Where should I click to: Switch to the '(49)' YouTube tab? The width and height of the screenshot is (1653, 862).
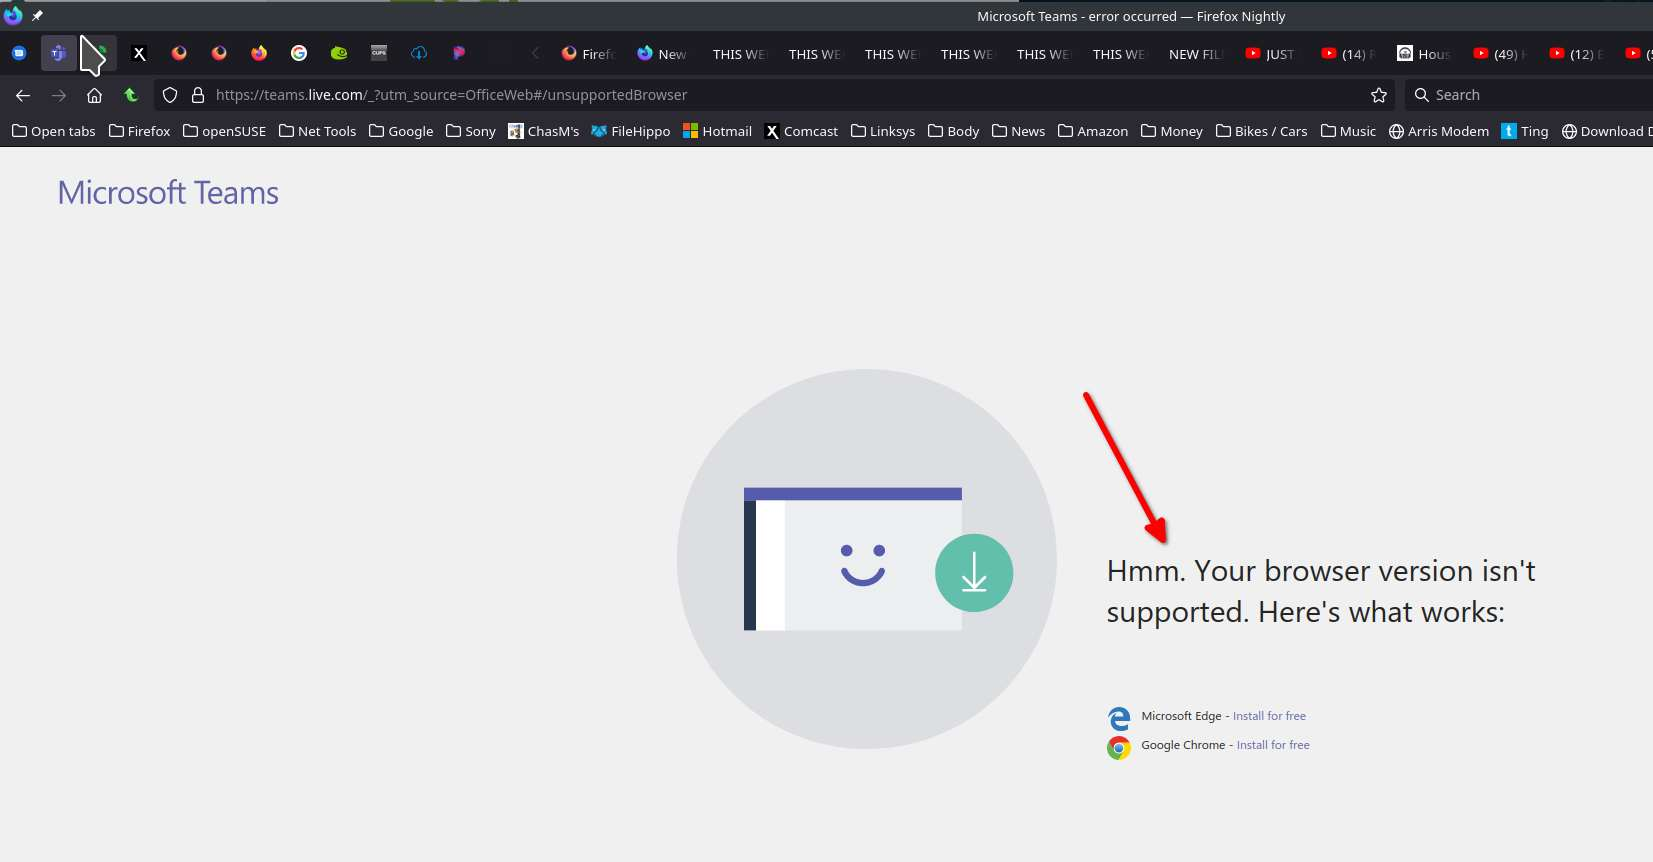1499,54
